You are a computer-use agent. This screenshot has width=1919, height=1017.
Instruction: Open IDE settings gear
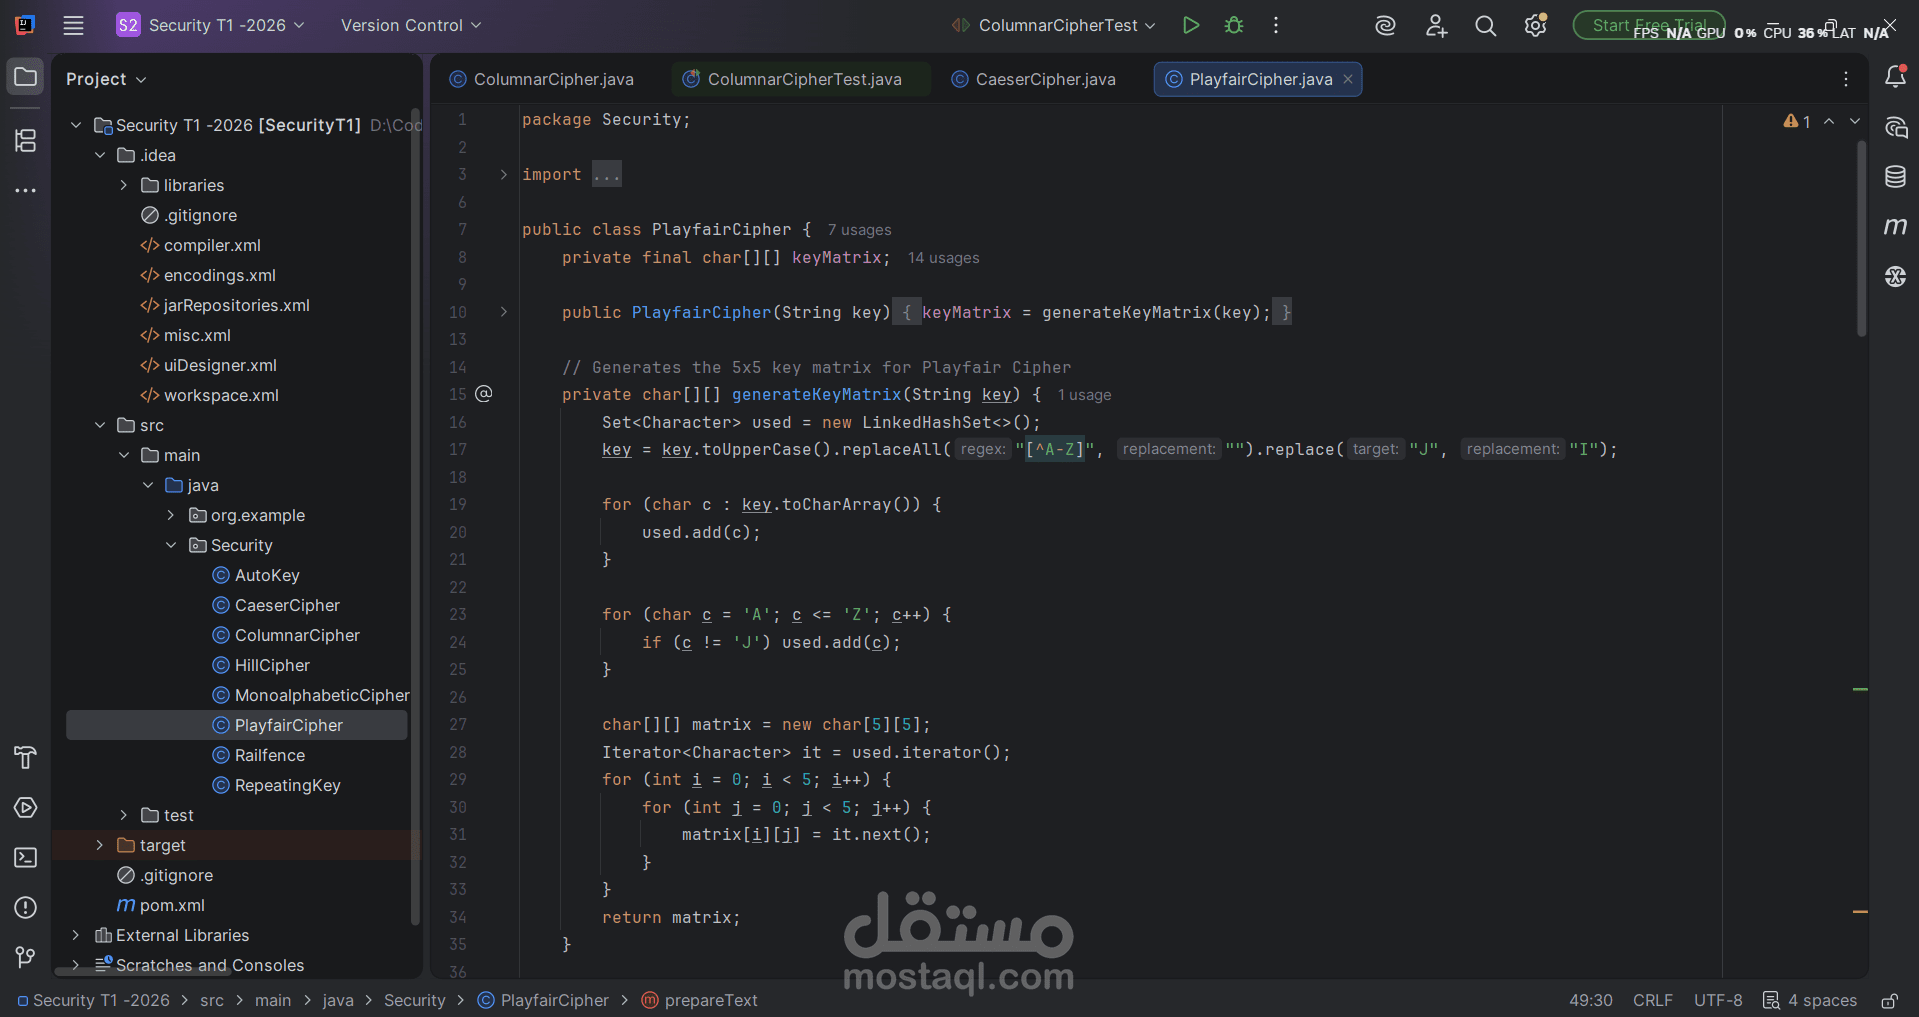tap(1536, 26)
